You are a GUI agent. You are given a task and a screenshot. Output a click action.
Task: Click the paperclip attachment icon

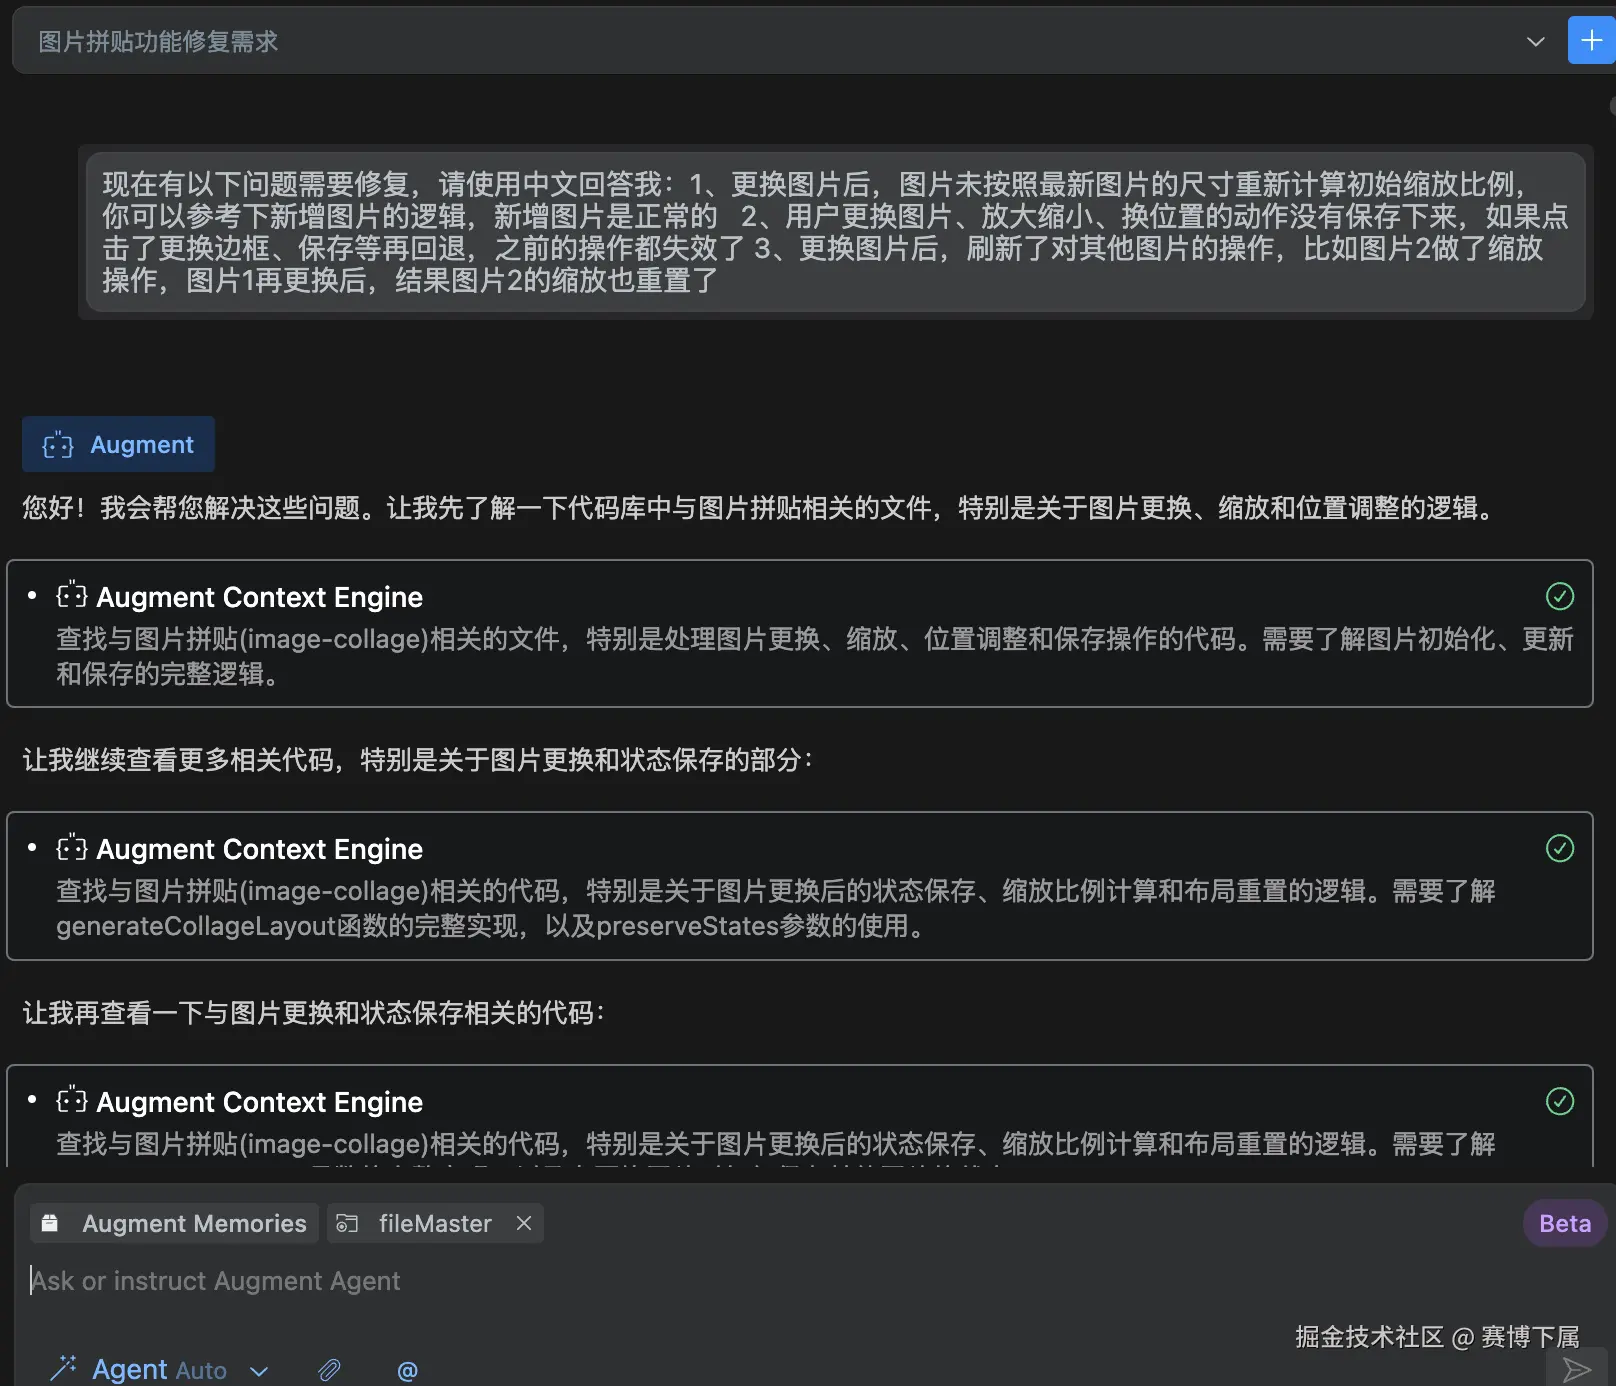coord(330,1370)
